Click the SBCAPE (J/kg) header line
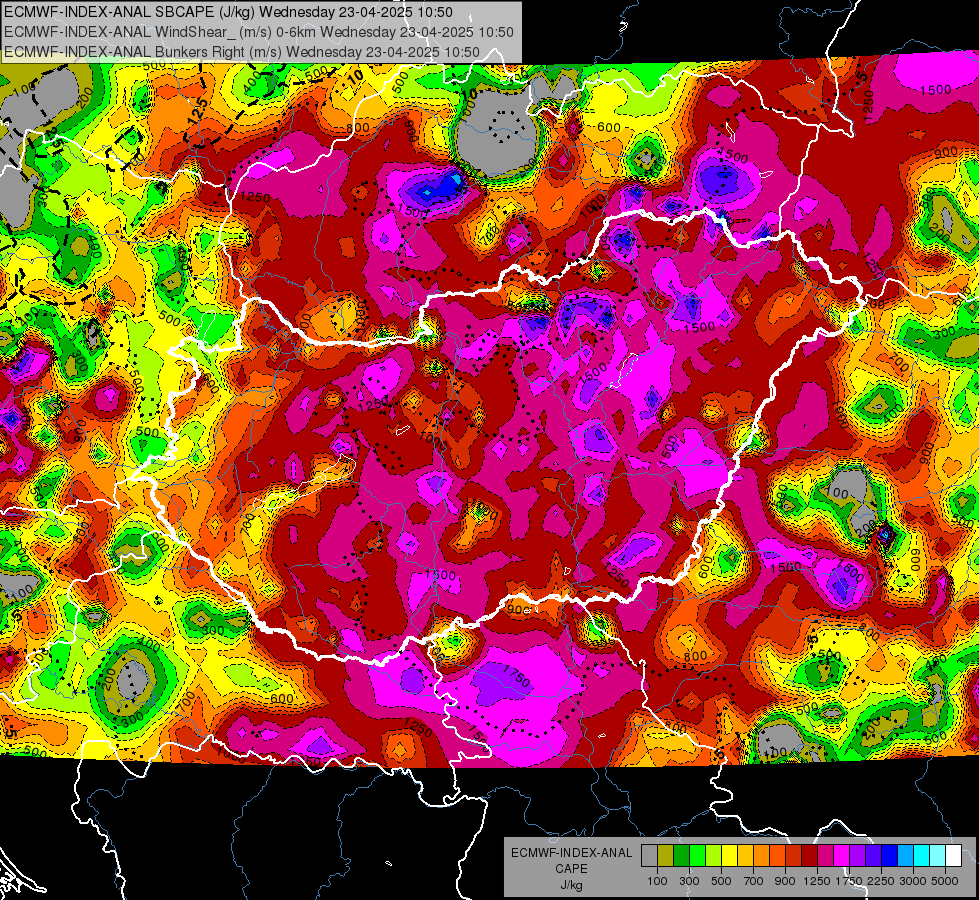 (x=229, y=12)
